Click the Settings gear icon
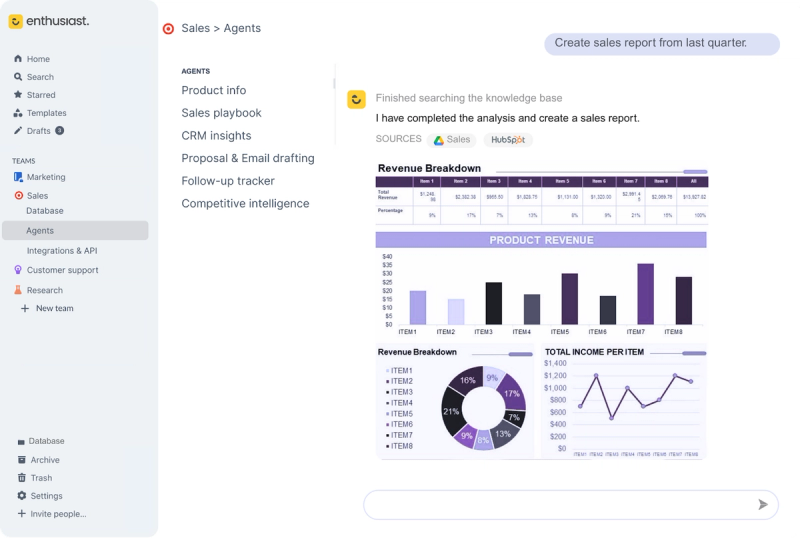 pyautogui.click(x=21, y=496)
